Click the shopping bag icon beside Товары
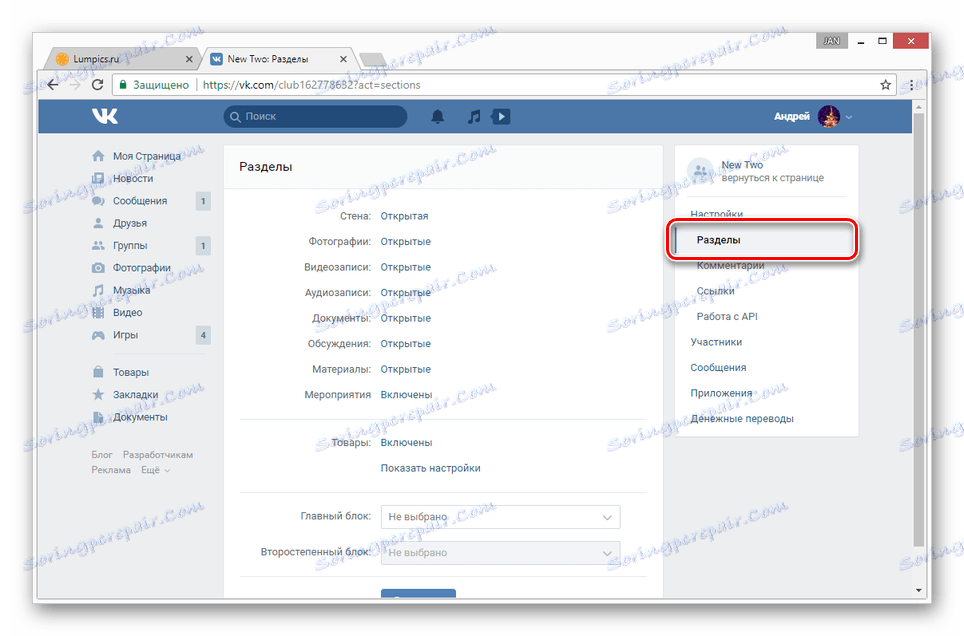964x636 pixels. click(x=98, y=372)
